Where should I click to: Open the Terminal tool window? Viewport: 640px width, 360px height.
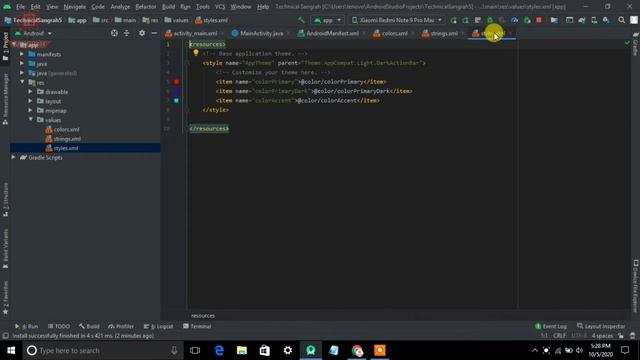[197, 326]
